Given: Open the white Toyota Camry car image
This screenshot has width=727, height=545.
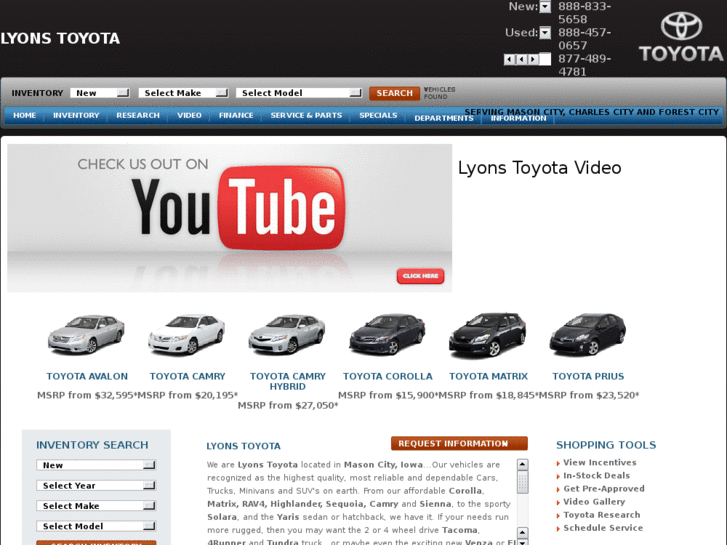Looking at the screenshot, I should click(x=186, y=334).
